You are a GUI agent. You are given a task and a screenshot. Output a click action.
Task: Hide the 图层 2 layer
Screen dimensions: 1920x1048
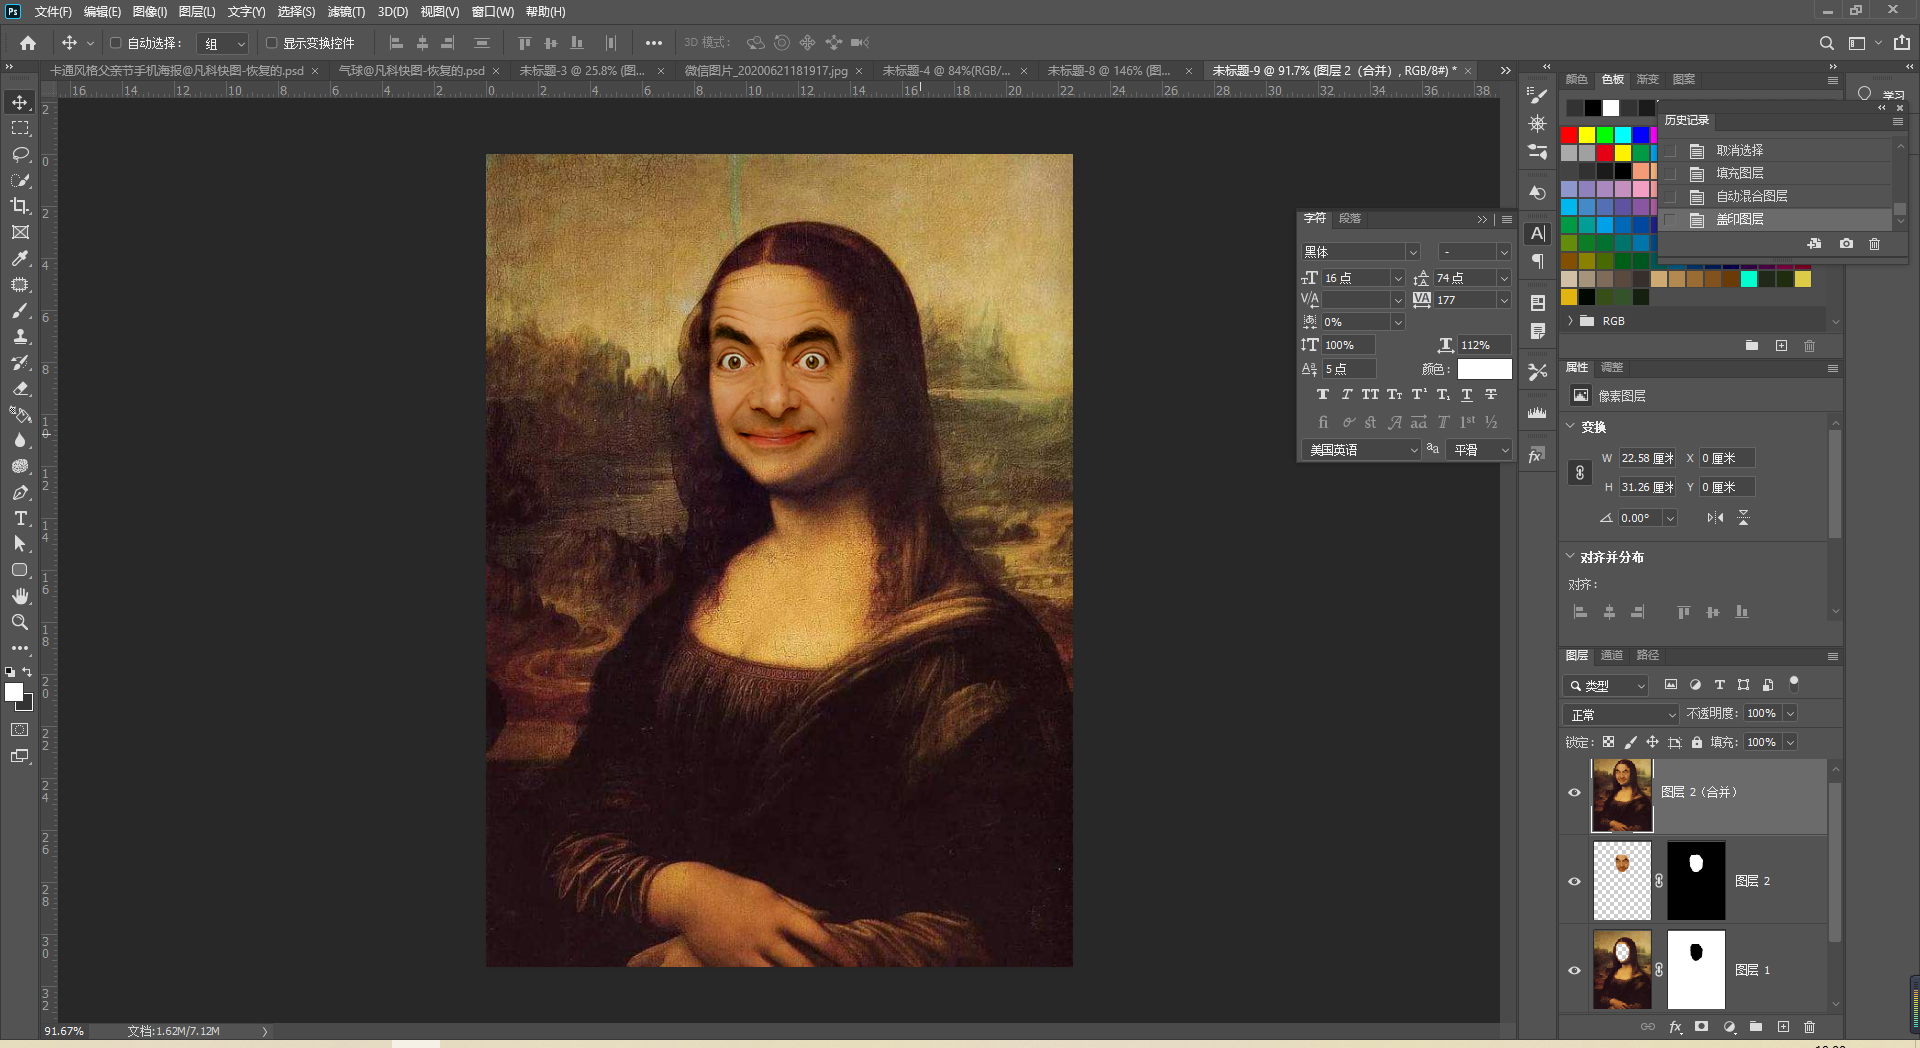[1574, 881]
